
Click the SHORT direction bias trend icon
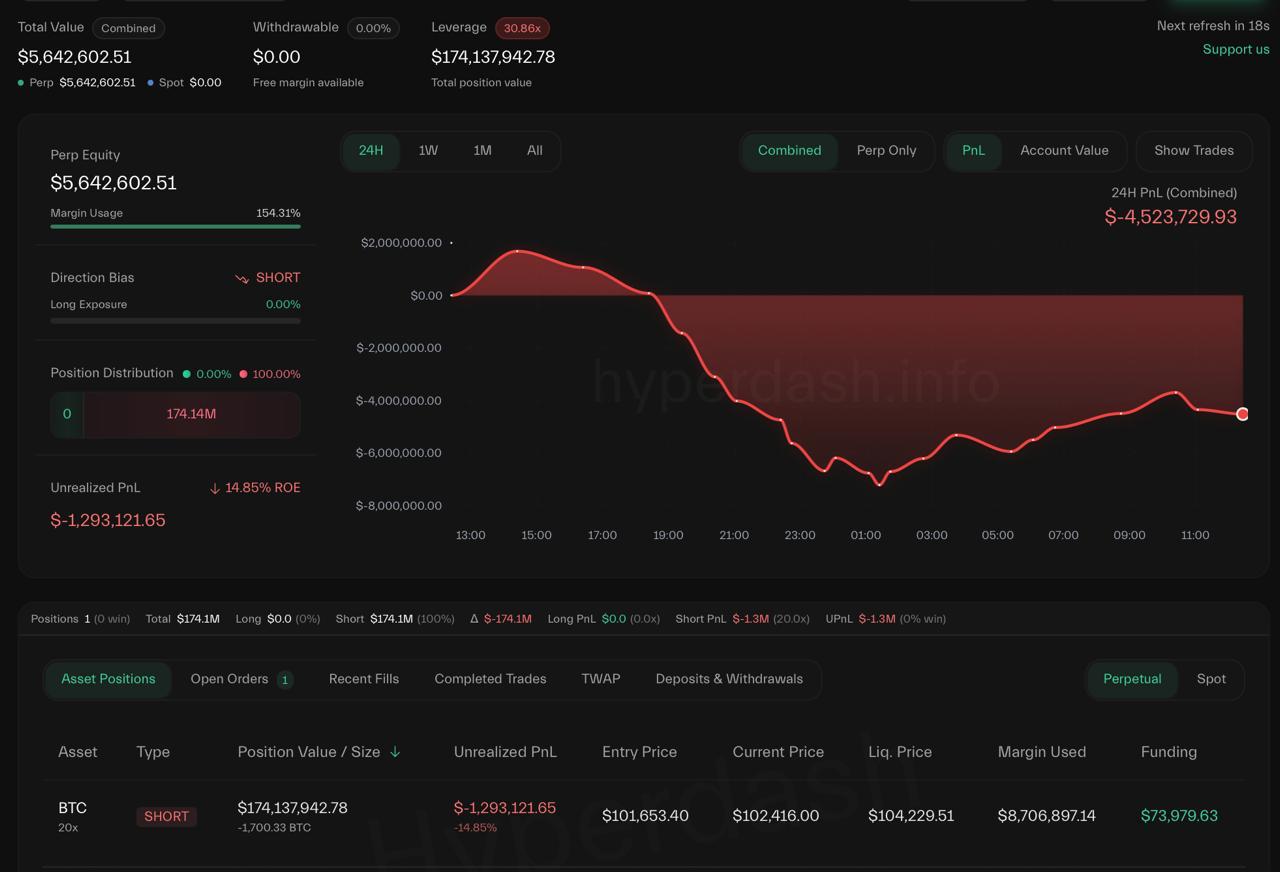click(241, 278)
